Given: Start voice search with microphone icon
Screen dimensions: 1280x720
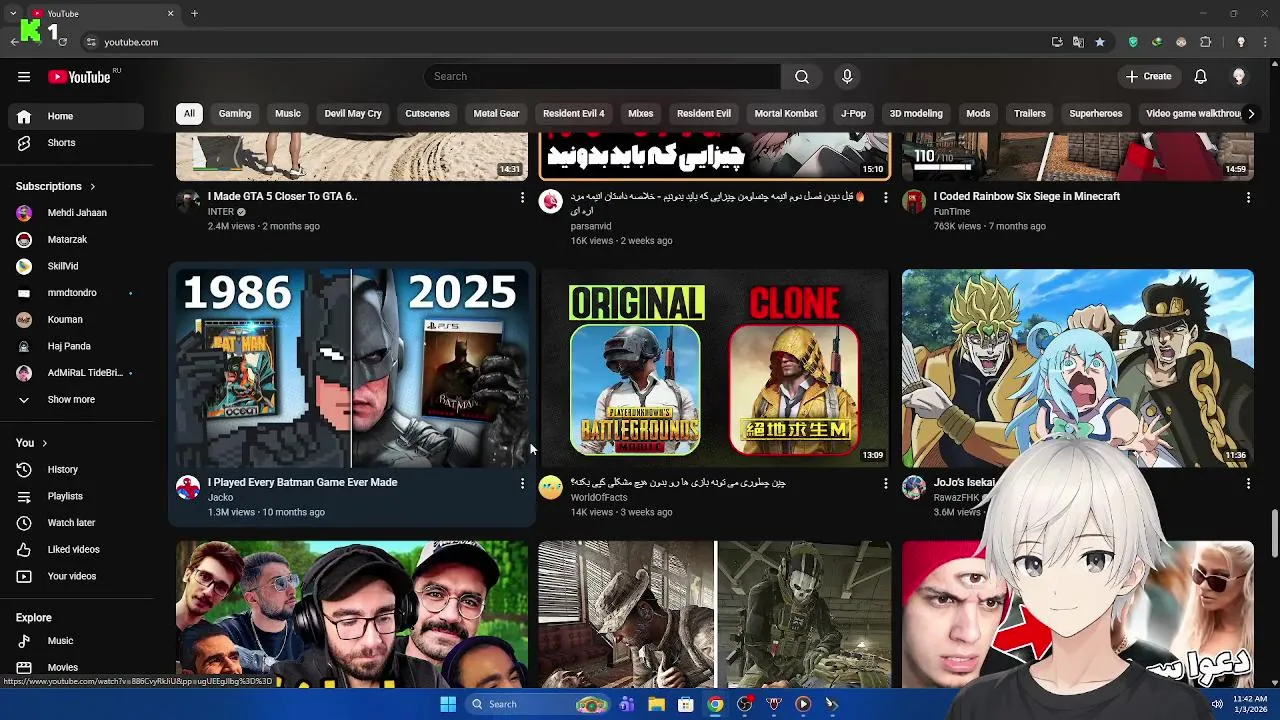Looking at the screenshot, I should [x=847, y=77].
